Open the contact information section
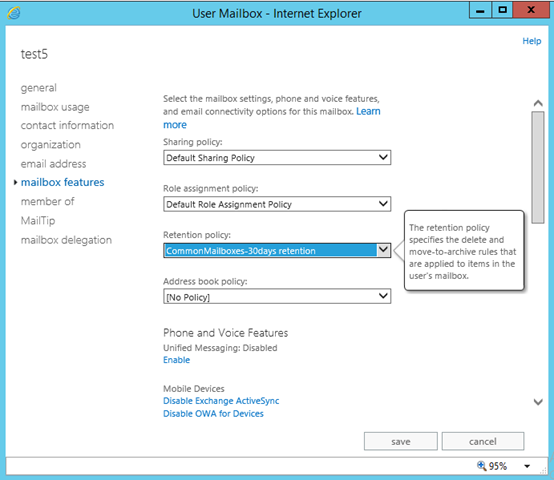The image size is (554, 480). tap(67, 125)
